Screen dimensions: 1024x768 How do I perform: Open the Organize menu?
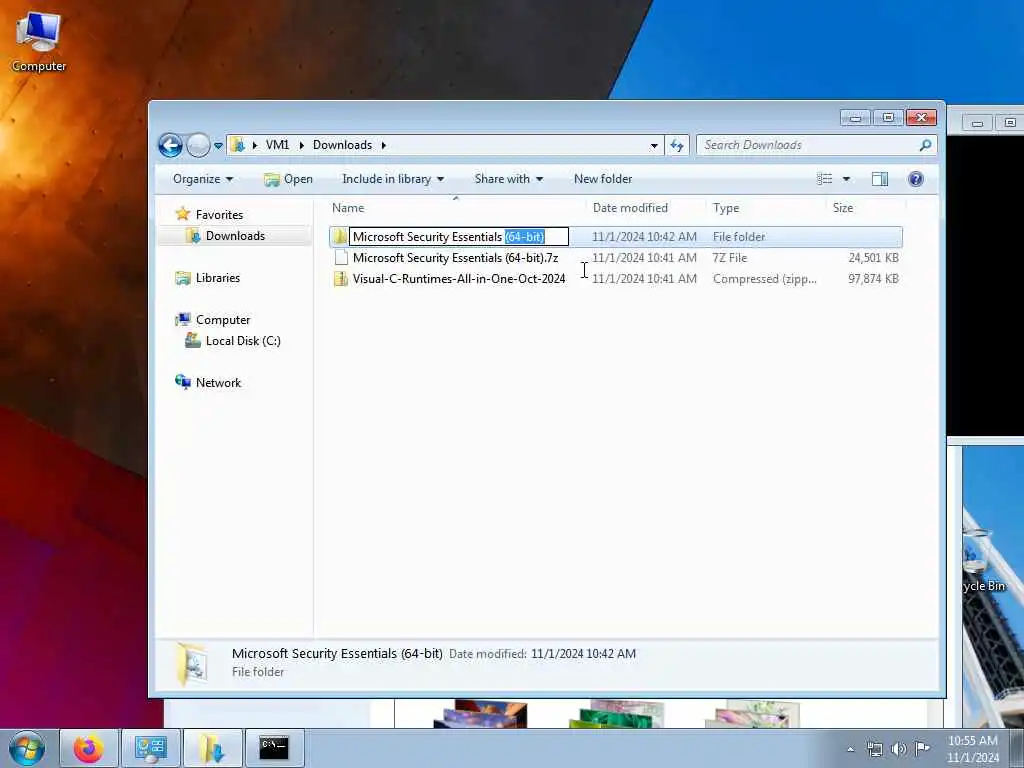click(202, 179)
